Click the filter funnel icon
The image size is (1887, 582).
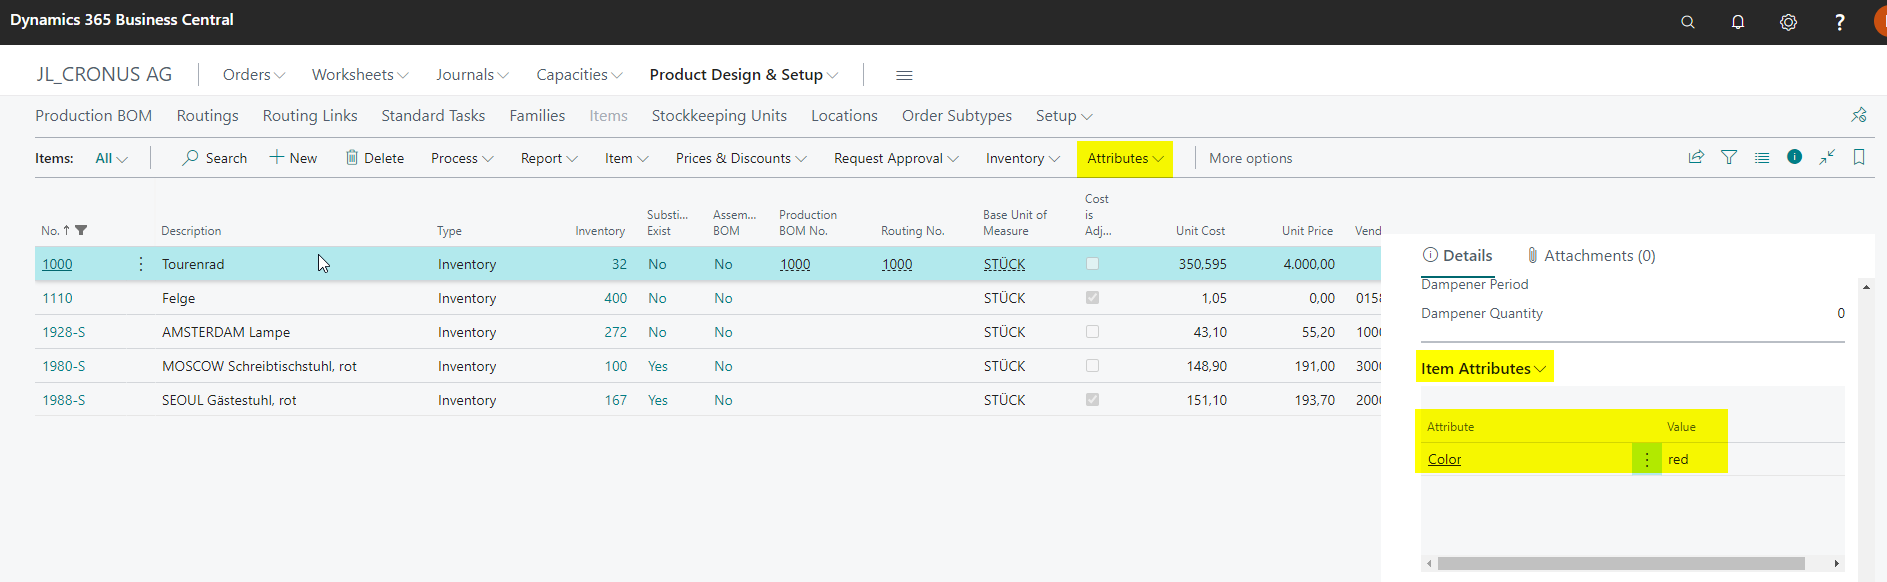pyautogui.click(x=1729, y=157)
